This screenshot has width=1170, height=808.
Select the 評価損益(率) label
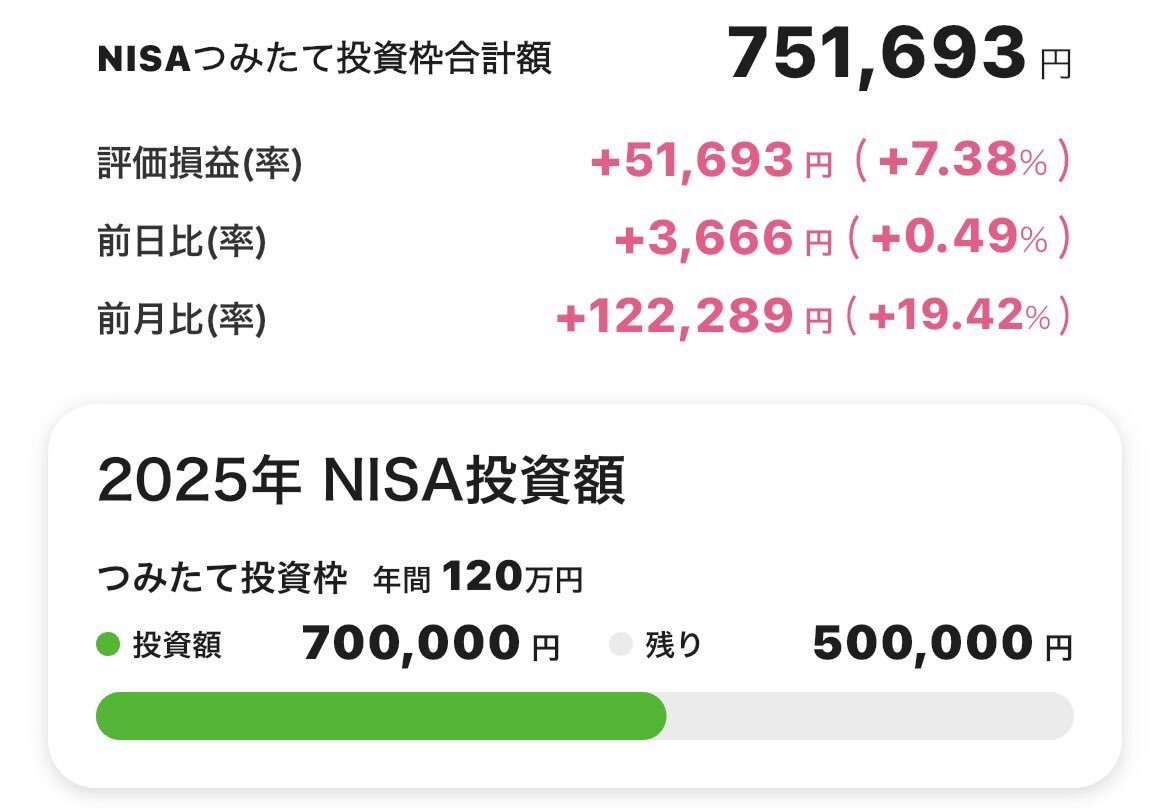click(200, 163)
